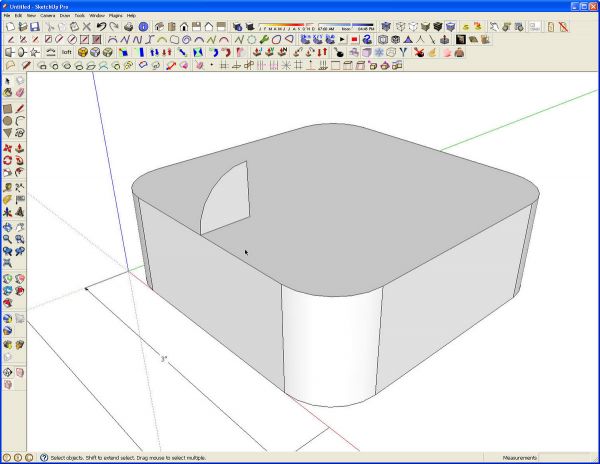Pick the Paint Bucket tool
This screenshot has width=600, height=464.
click(8, 92)
